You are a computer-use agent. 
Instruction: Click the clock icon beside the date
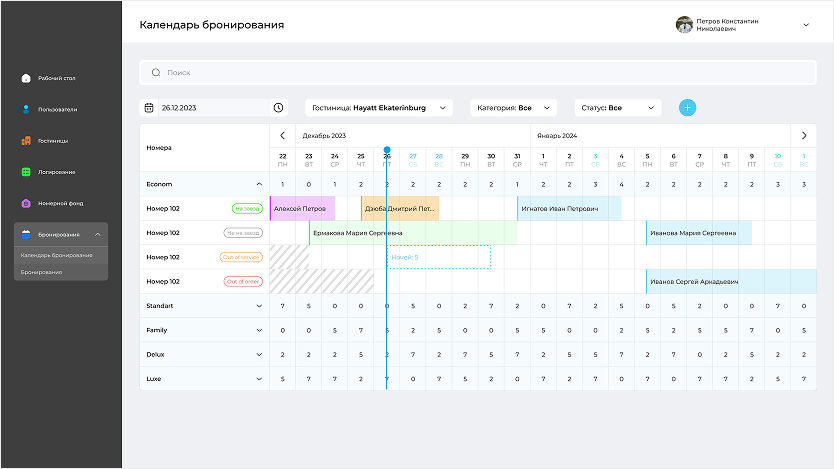(278, 107)
